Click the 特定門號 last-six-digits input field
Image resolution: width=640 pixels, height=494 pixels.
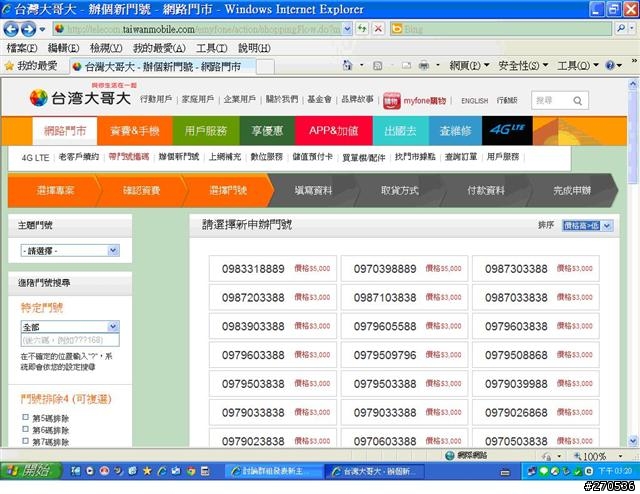pyautogui.click(x=70, y=340)
